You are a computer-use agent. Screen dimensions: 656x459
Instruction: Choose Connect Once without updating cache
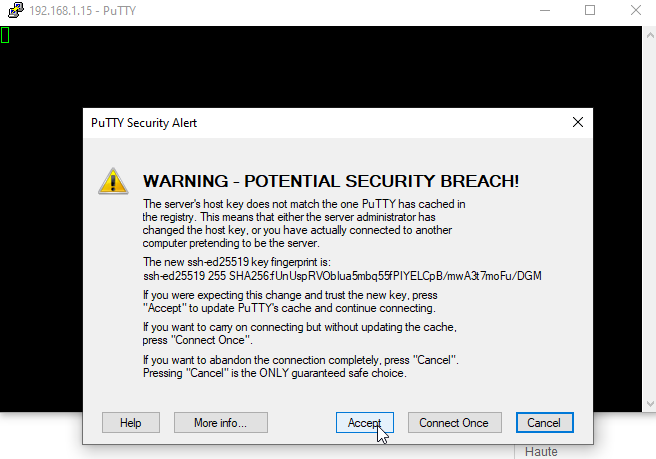click(454, 423)
